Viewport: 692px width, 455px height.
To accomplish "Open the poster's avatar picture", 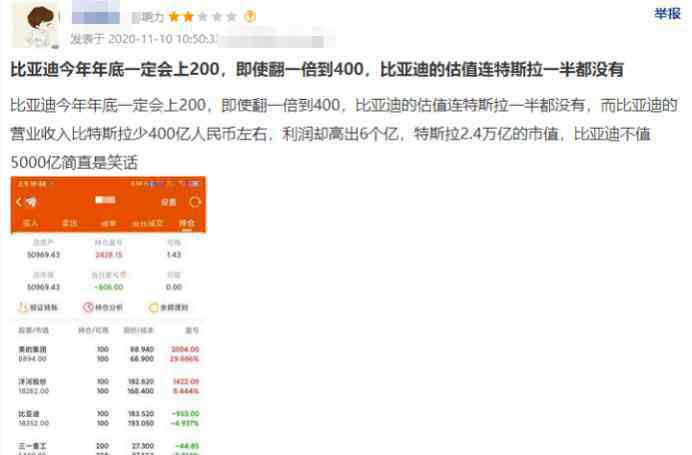I will tap(35, 25).
